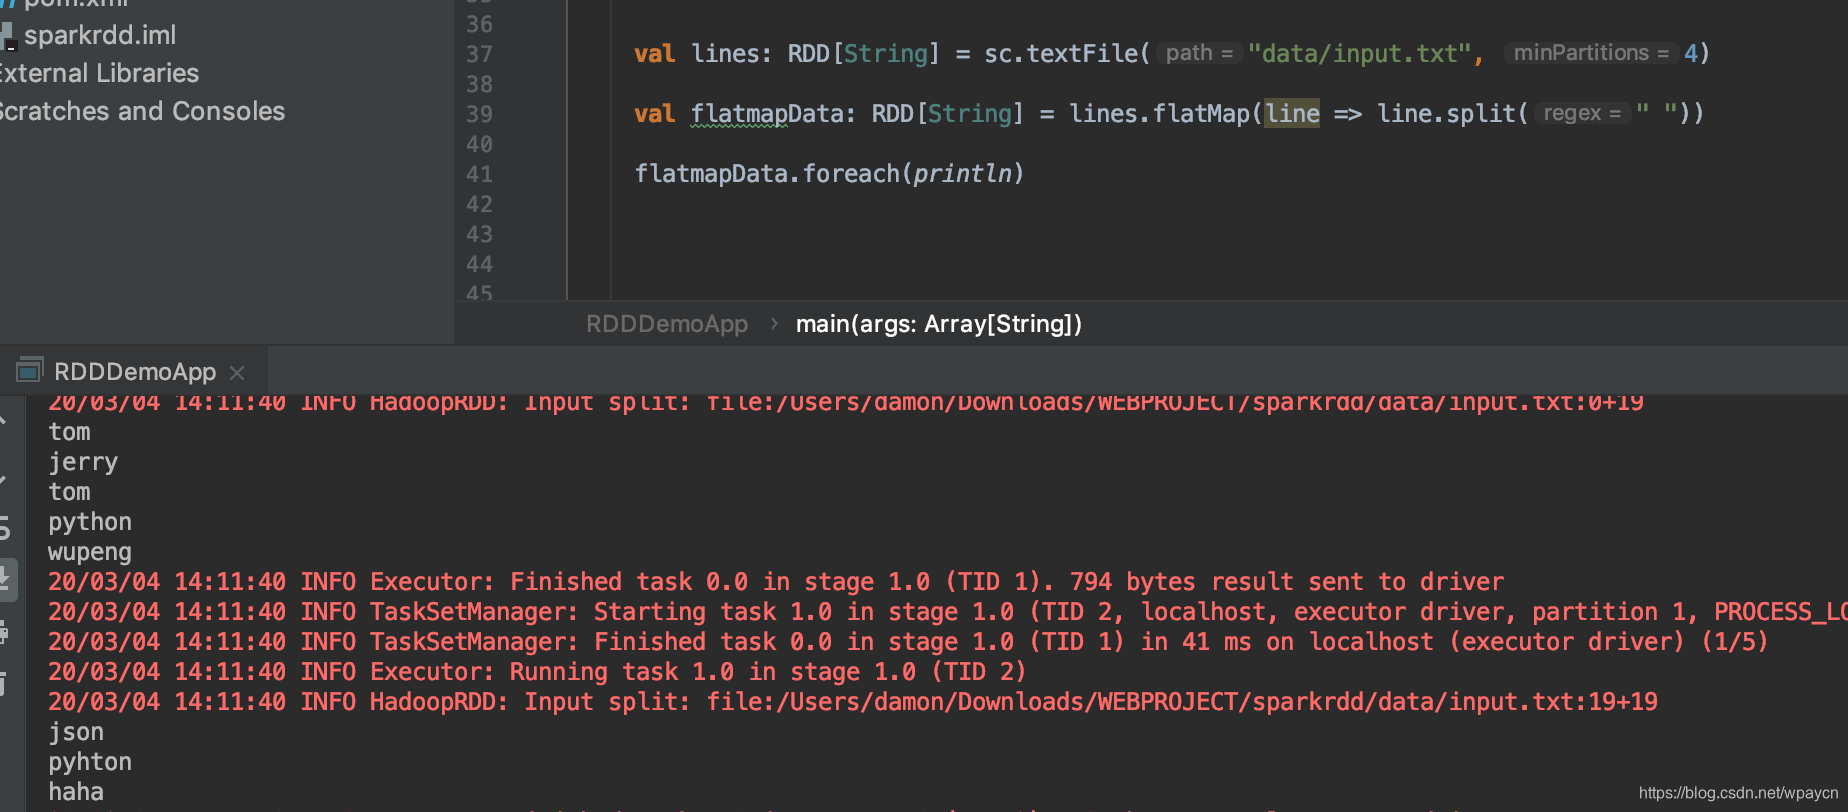Image resolution: width=1848 pixels, height=812 pixels.
Task: Click the RDDDemoApp breadcrumb
Action: click(x=667, y=324)
